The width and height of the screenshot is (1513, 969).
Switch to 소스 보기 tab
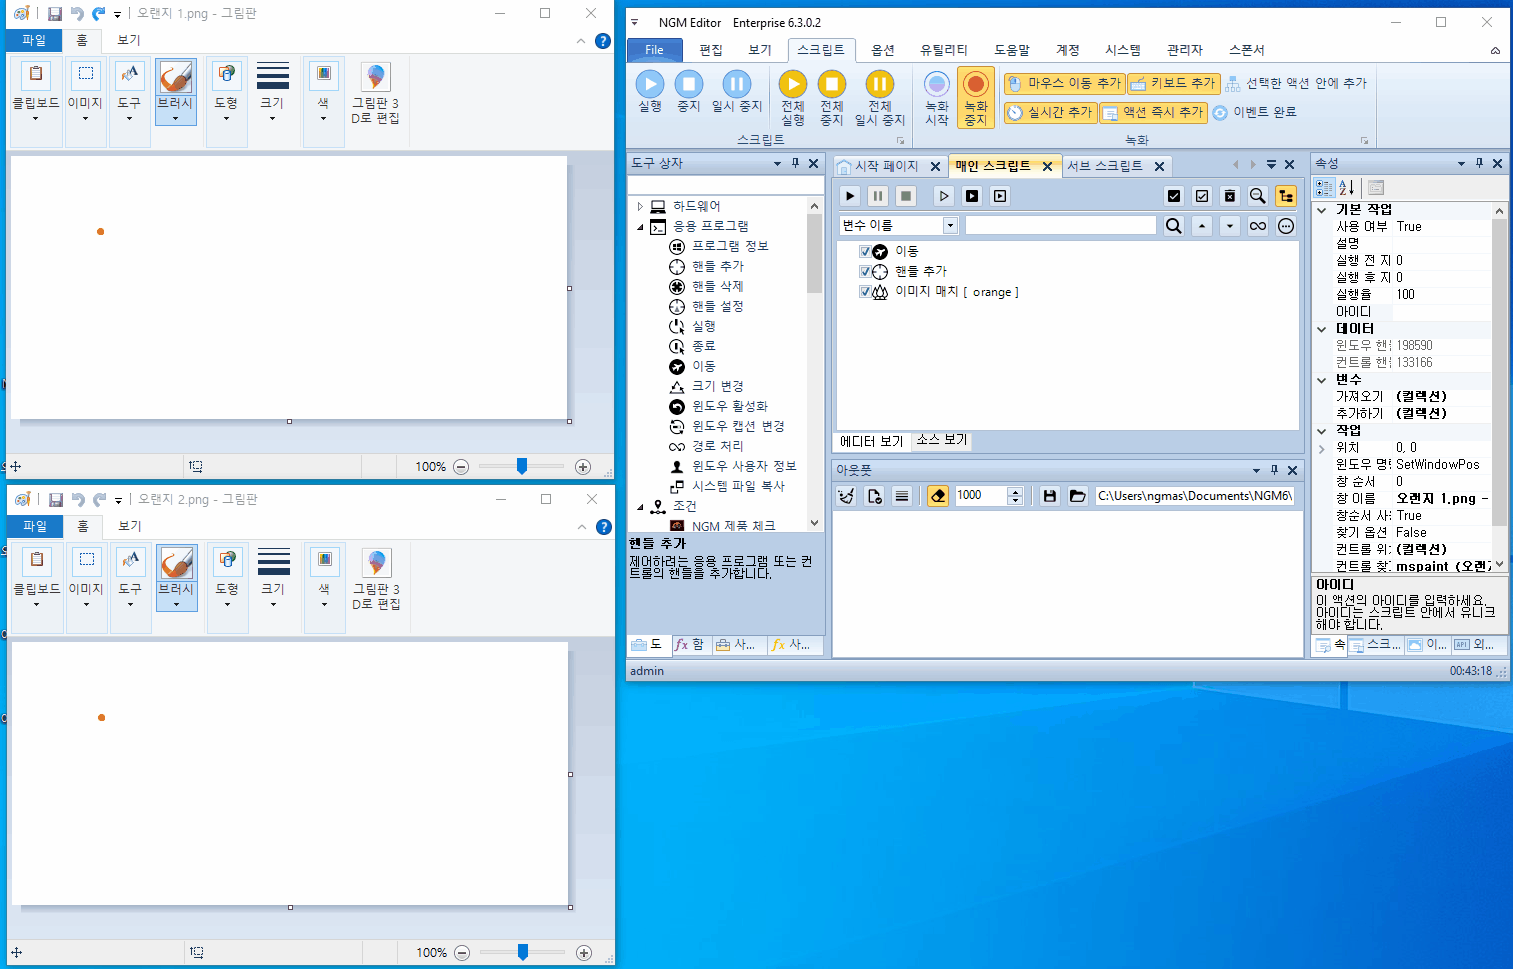click(942, 440)
